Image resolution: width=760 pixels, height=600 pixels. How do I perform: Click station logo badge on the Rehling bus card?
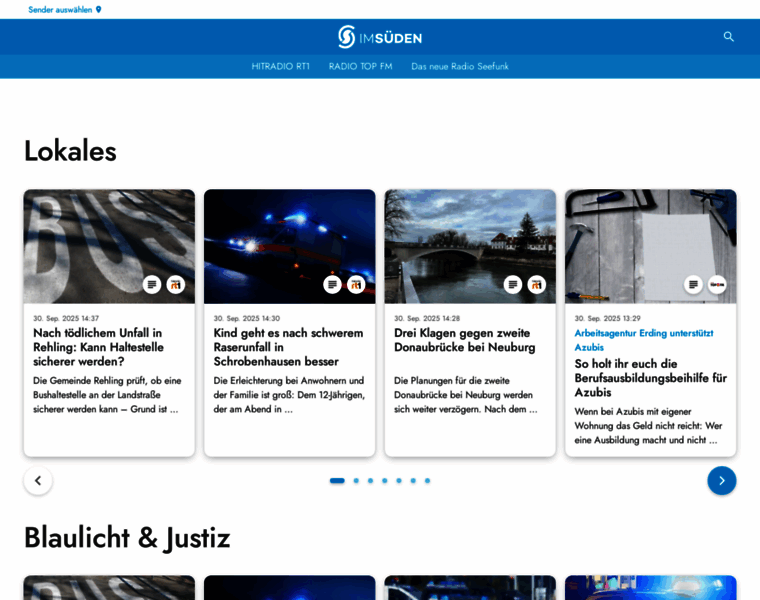pos(176,285)
